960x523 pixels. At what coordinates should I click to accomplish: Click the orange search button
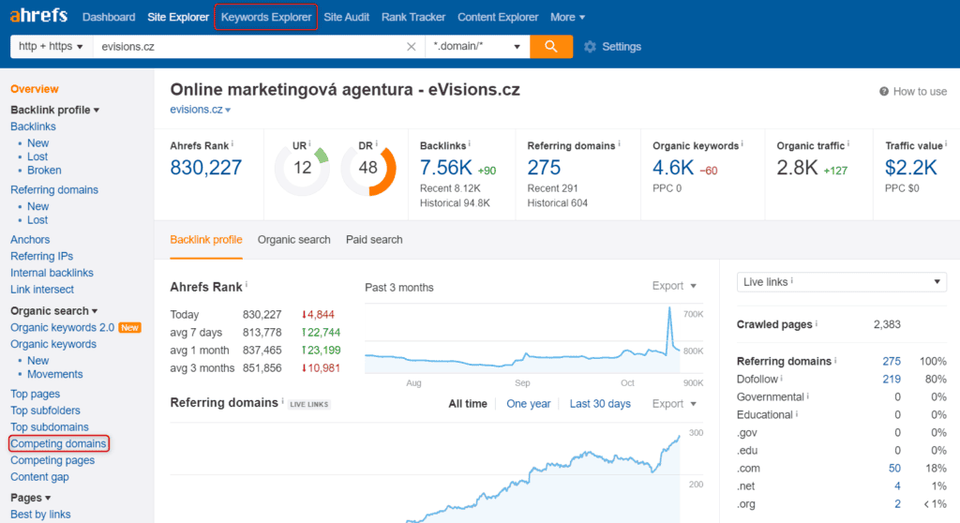tap(551, 47)
